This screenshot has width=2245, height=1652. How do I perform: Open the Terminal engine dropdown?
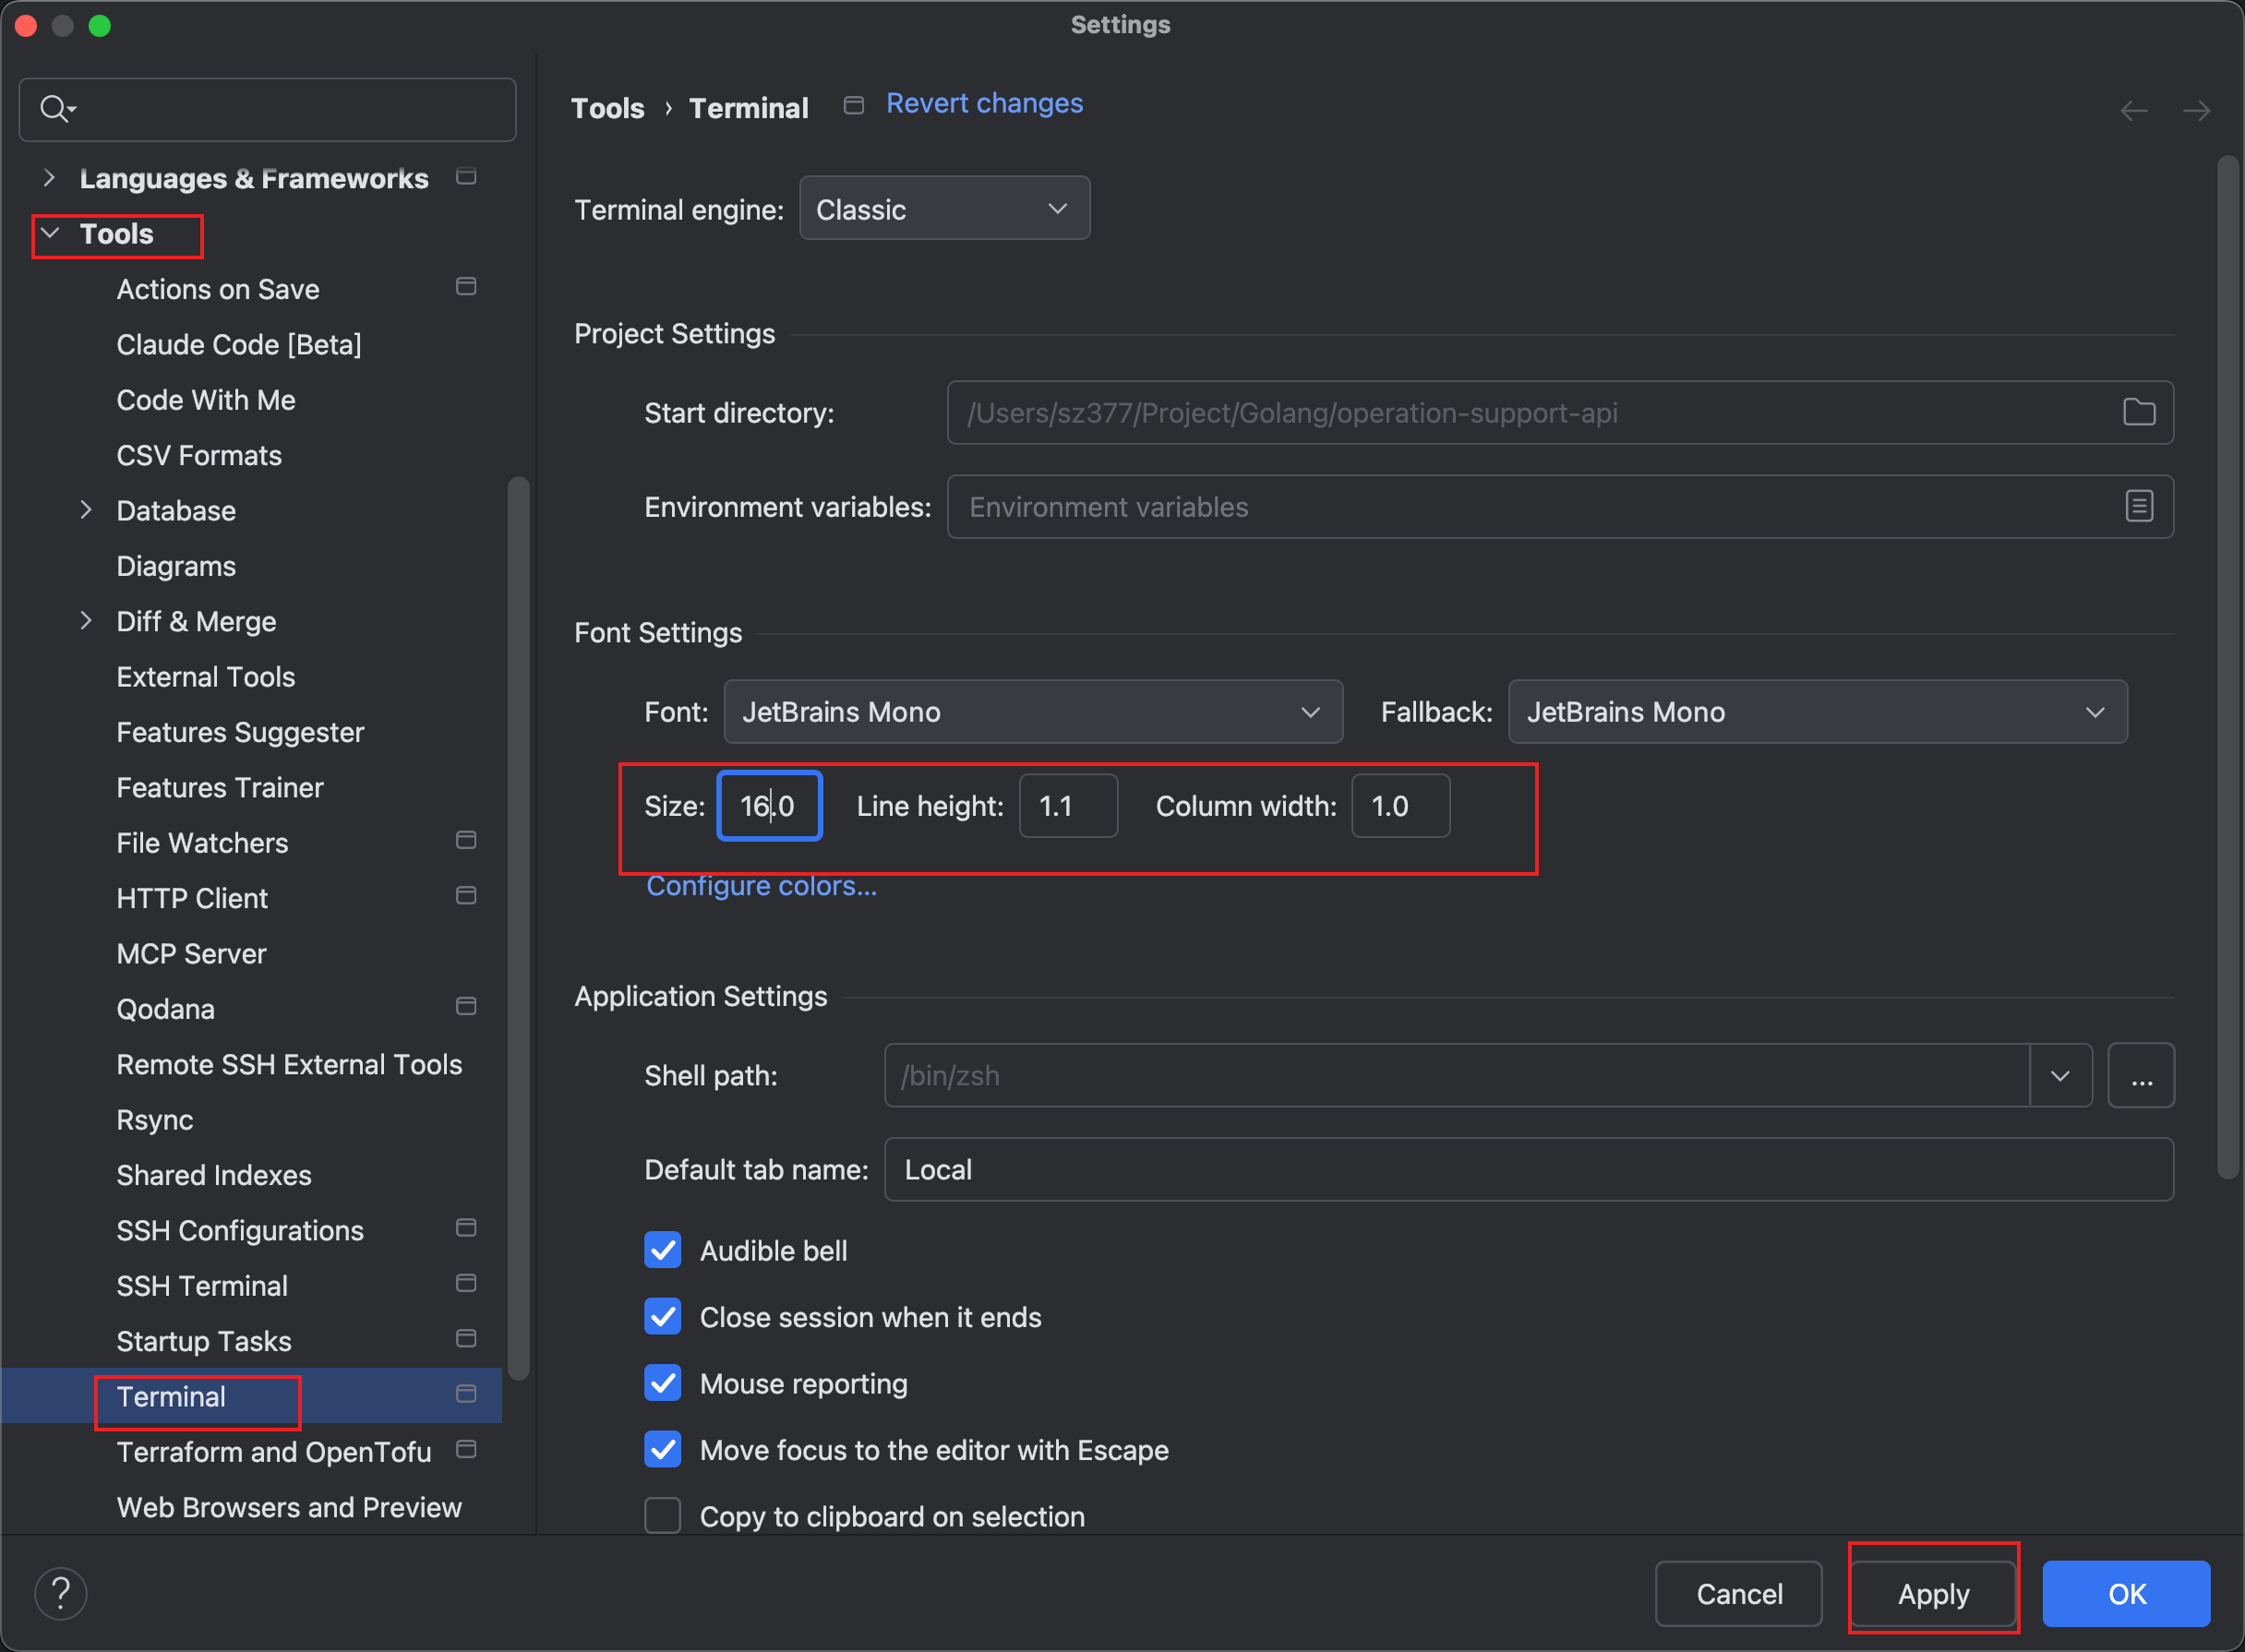(944, 209)
